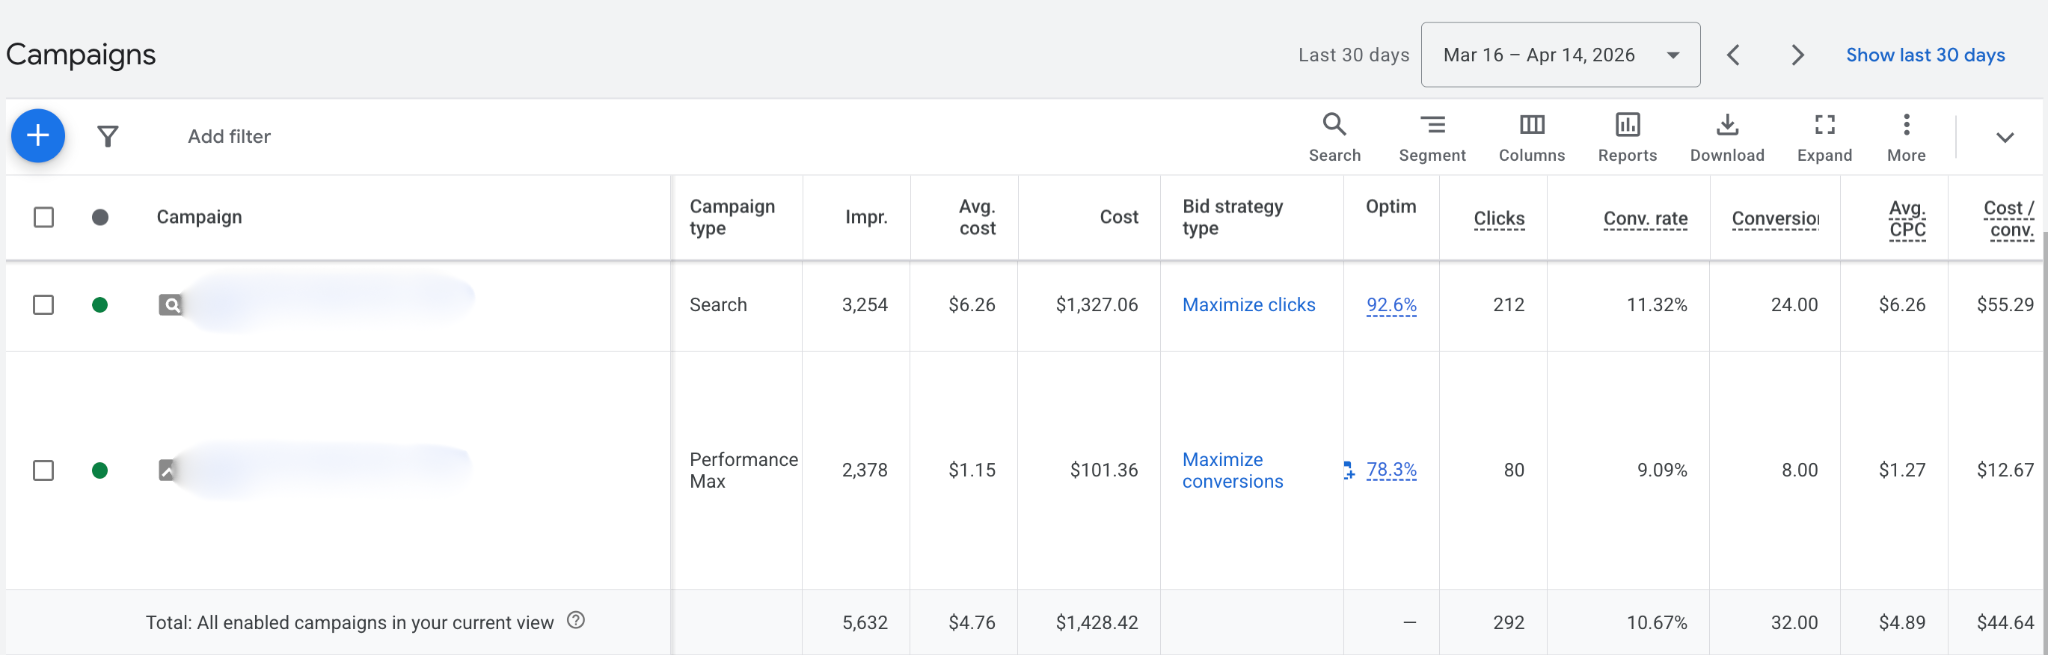Sort by Avg. cost column header
Image resolution: width=2048 pixels, height=655 pixels.
pyautogui.click(x=977, y=217)
